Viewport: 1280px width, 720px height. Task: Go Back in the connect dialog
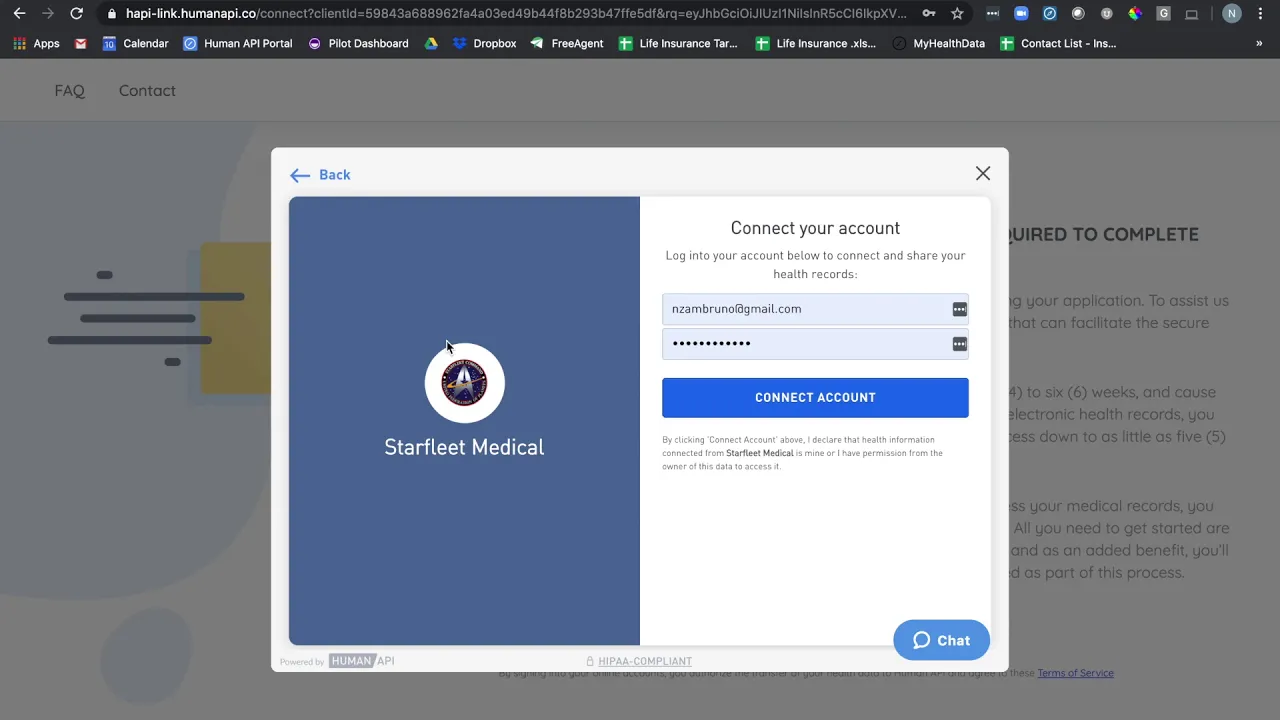coord(320,175)
